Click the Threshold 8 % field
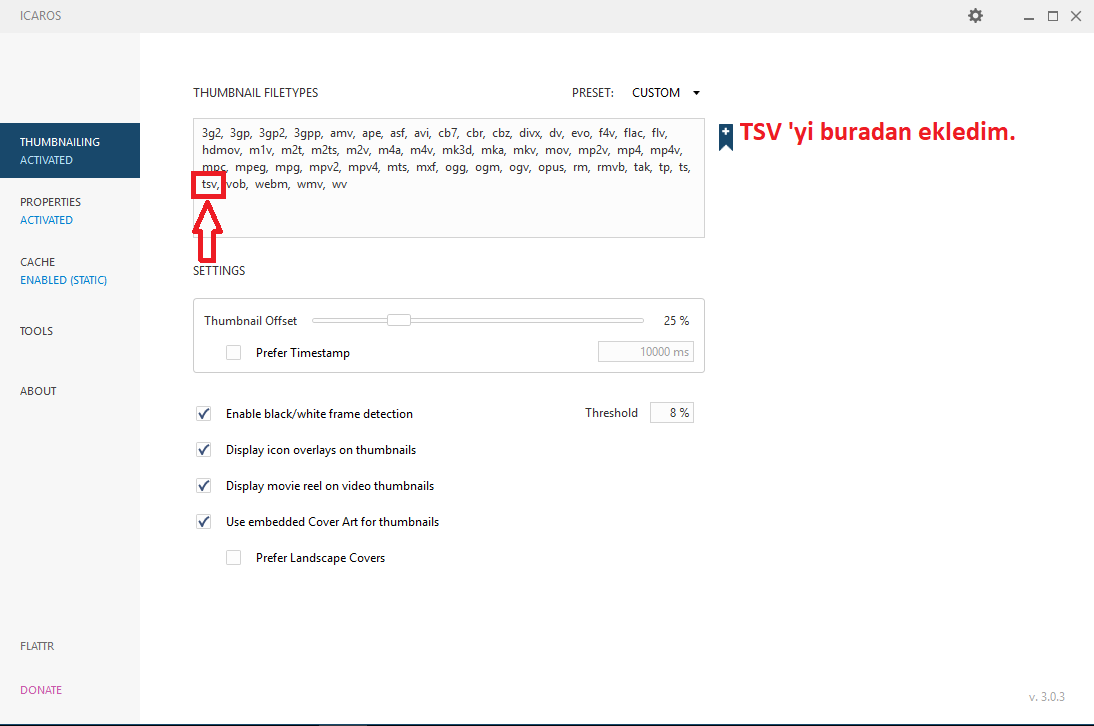Image resolution: width=1094 pixels, height=726 pixels. point(671,413)
